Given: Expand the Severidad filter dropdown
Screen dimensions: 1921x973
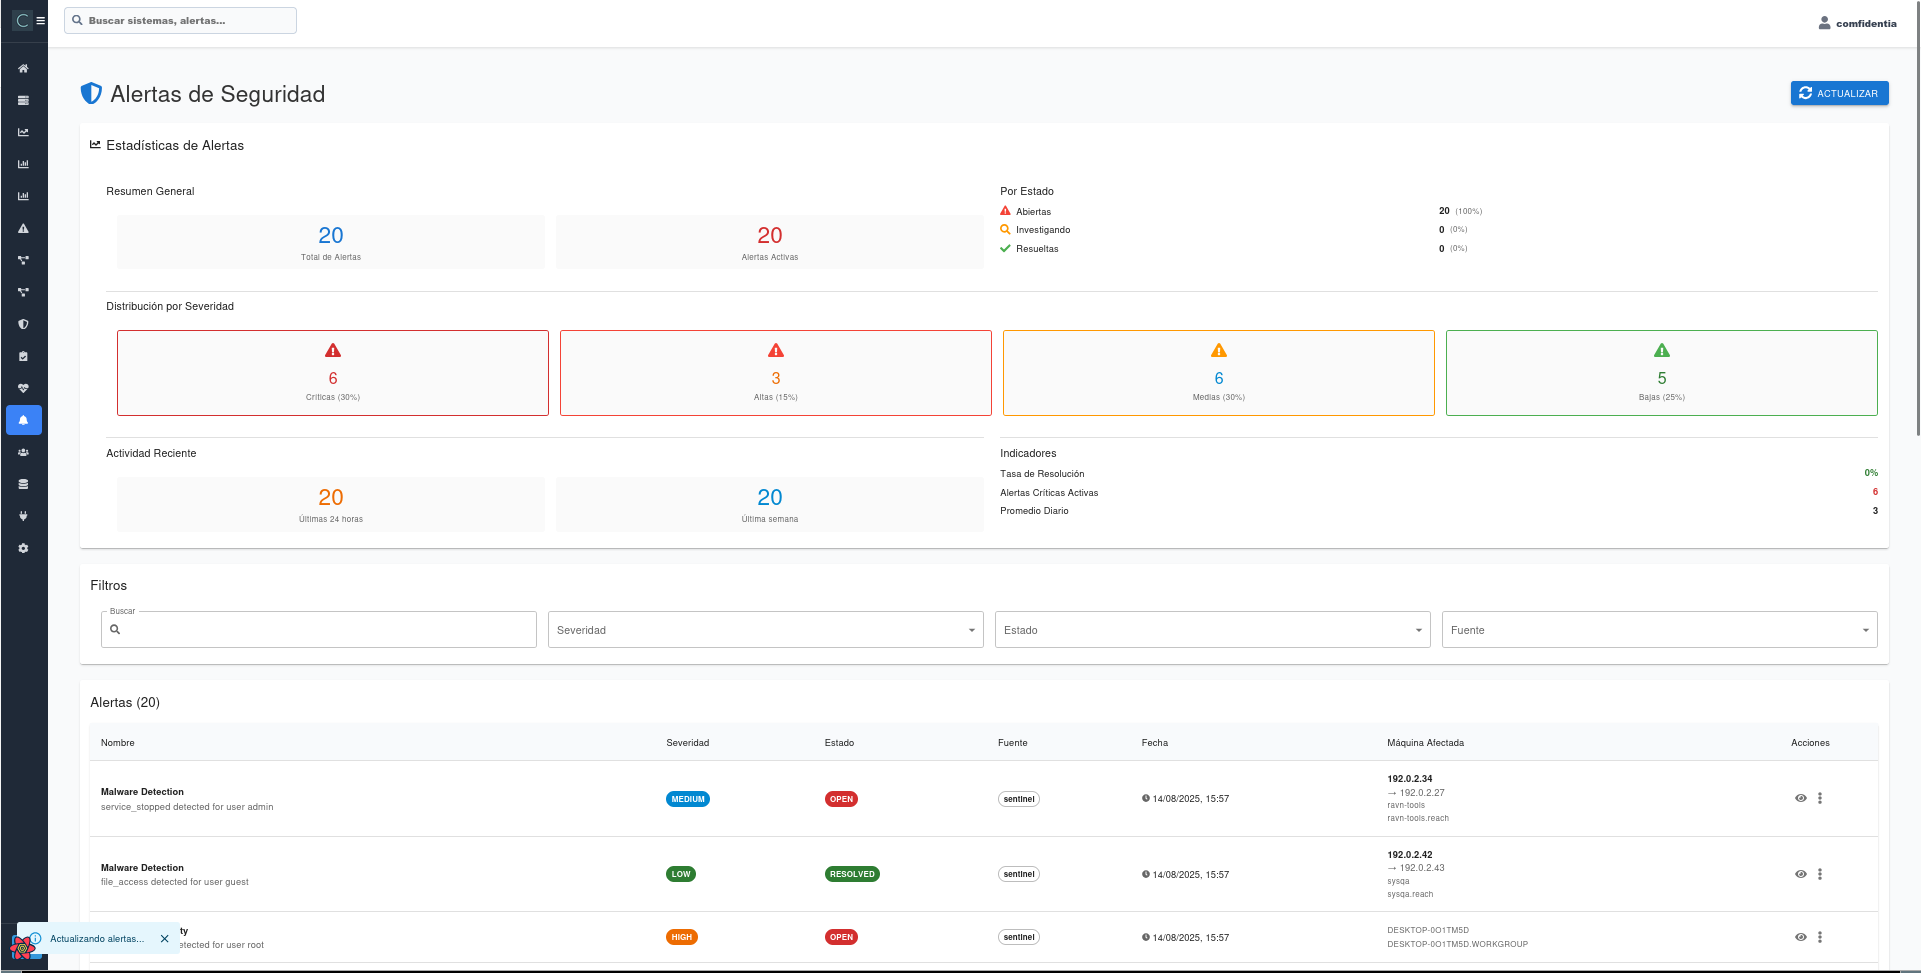Looking at the screenshot, I should (x=765, y=630).
